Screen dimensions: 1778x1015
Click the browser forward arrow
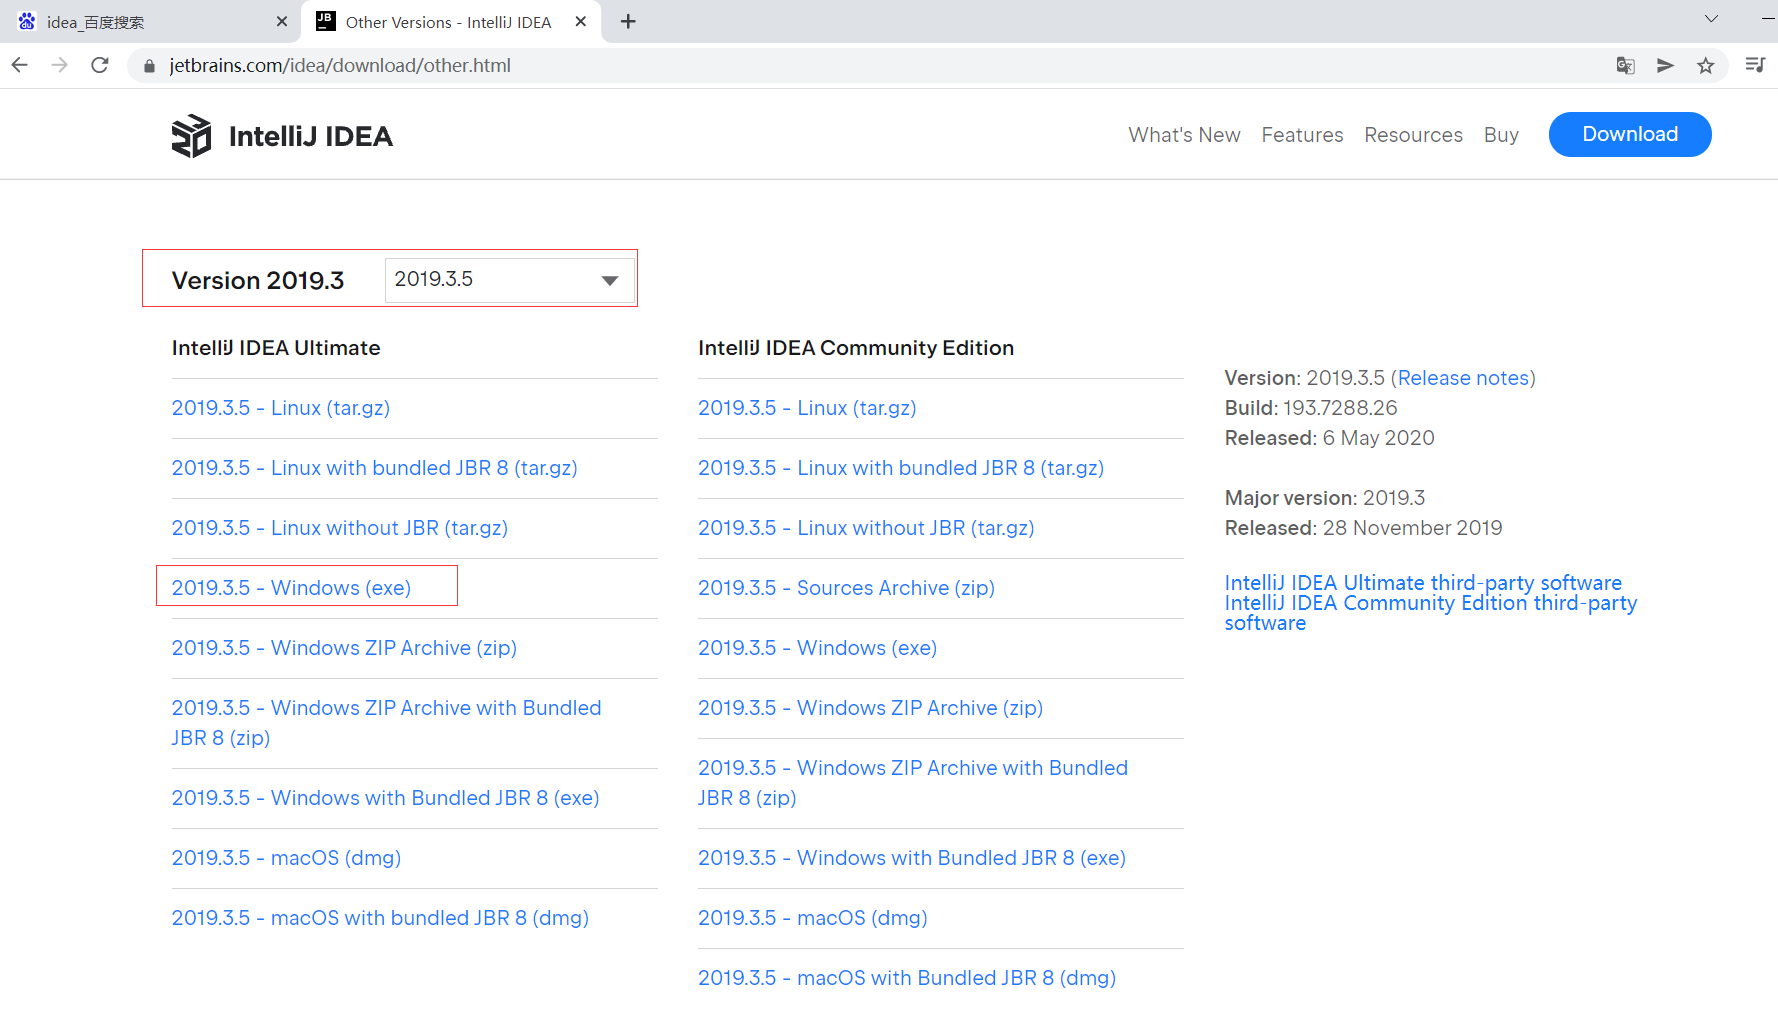tap(60, 65)
